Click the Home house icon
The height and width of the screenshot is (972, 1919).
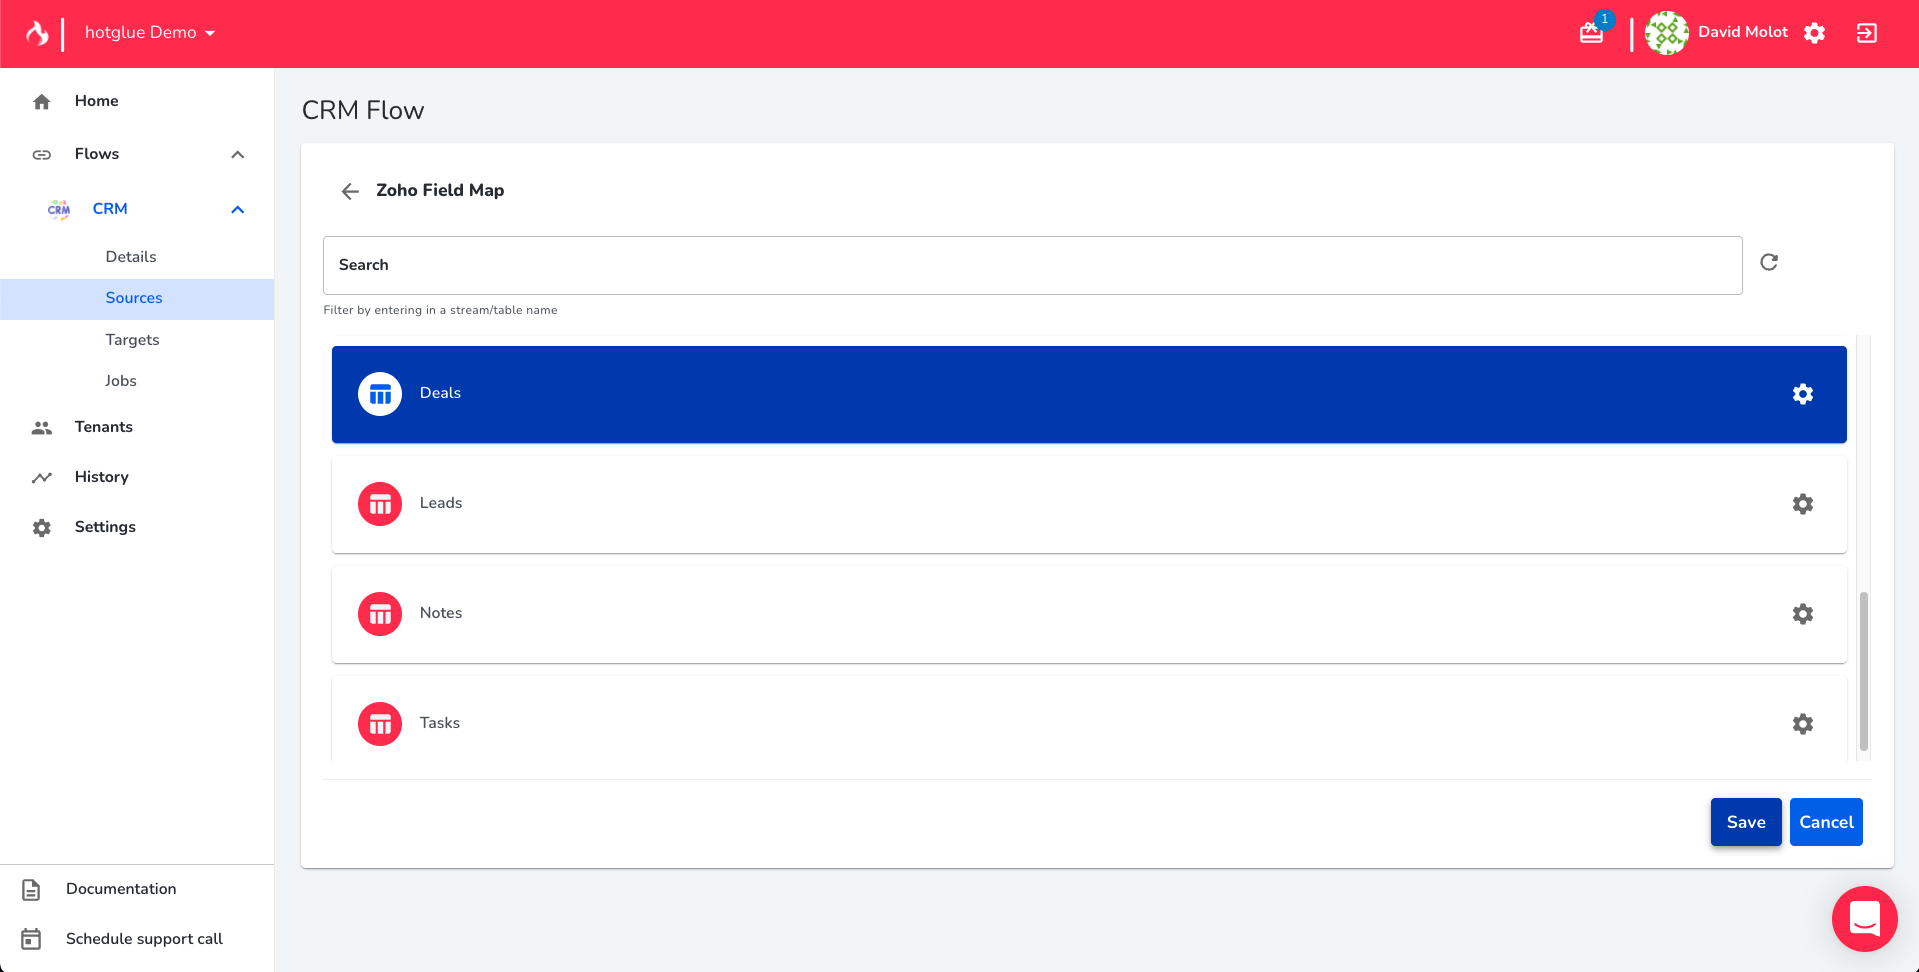(x=42, y=101)
